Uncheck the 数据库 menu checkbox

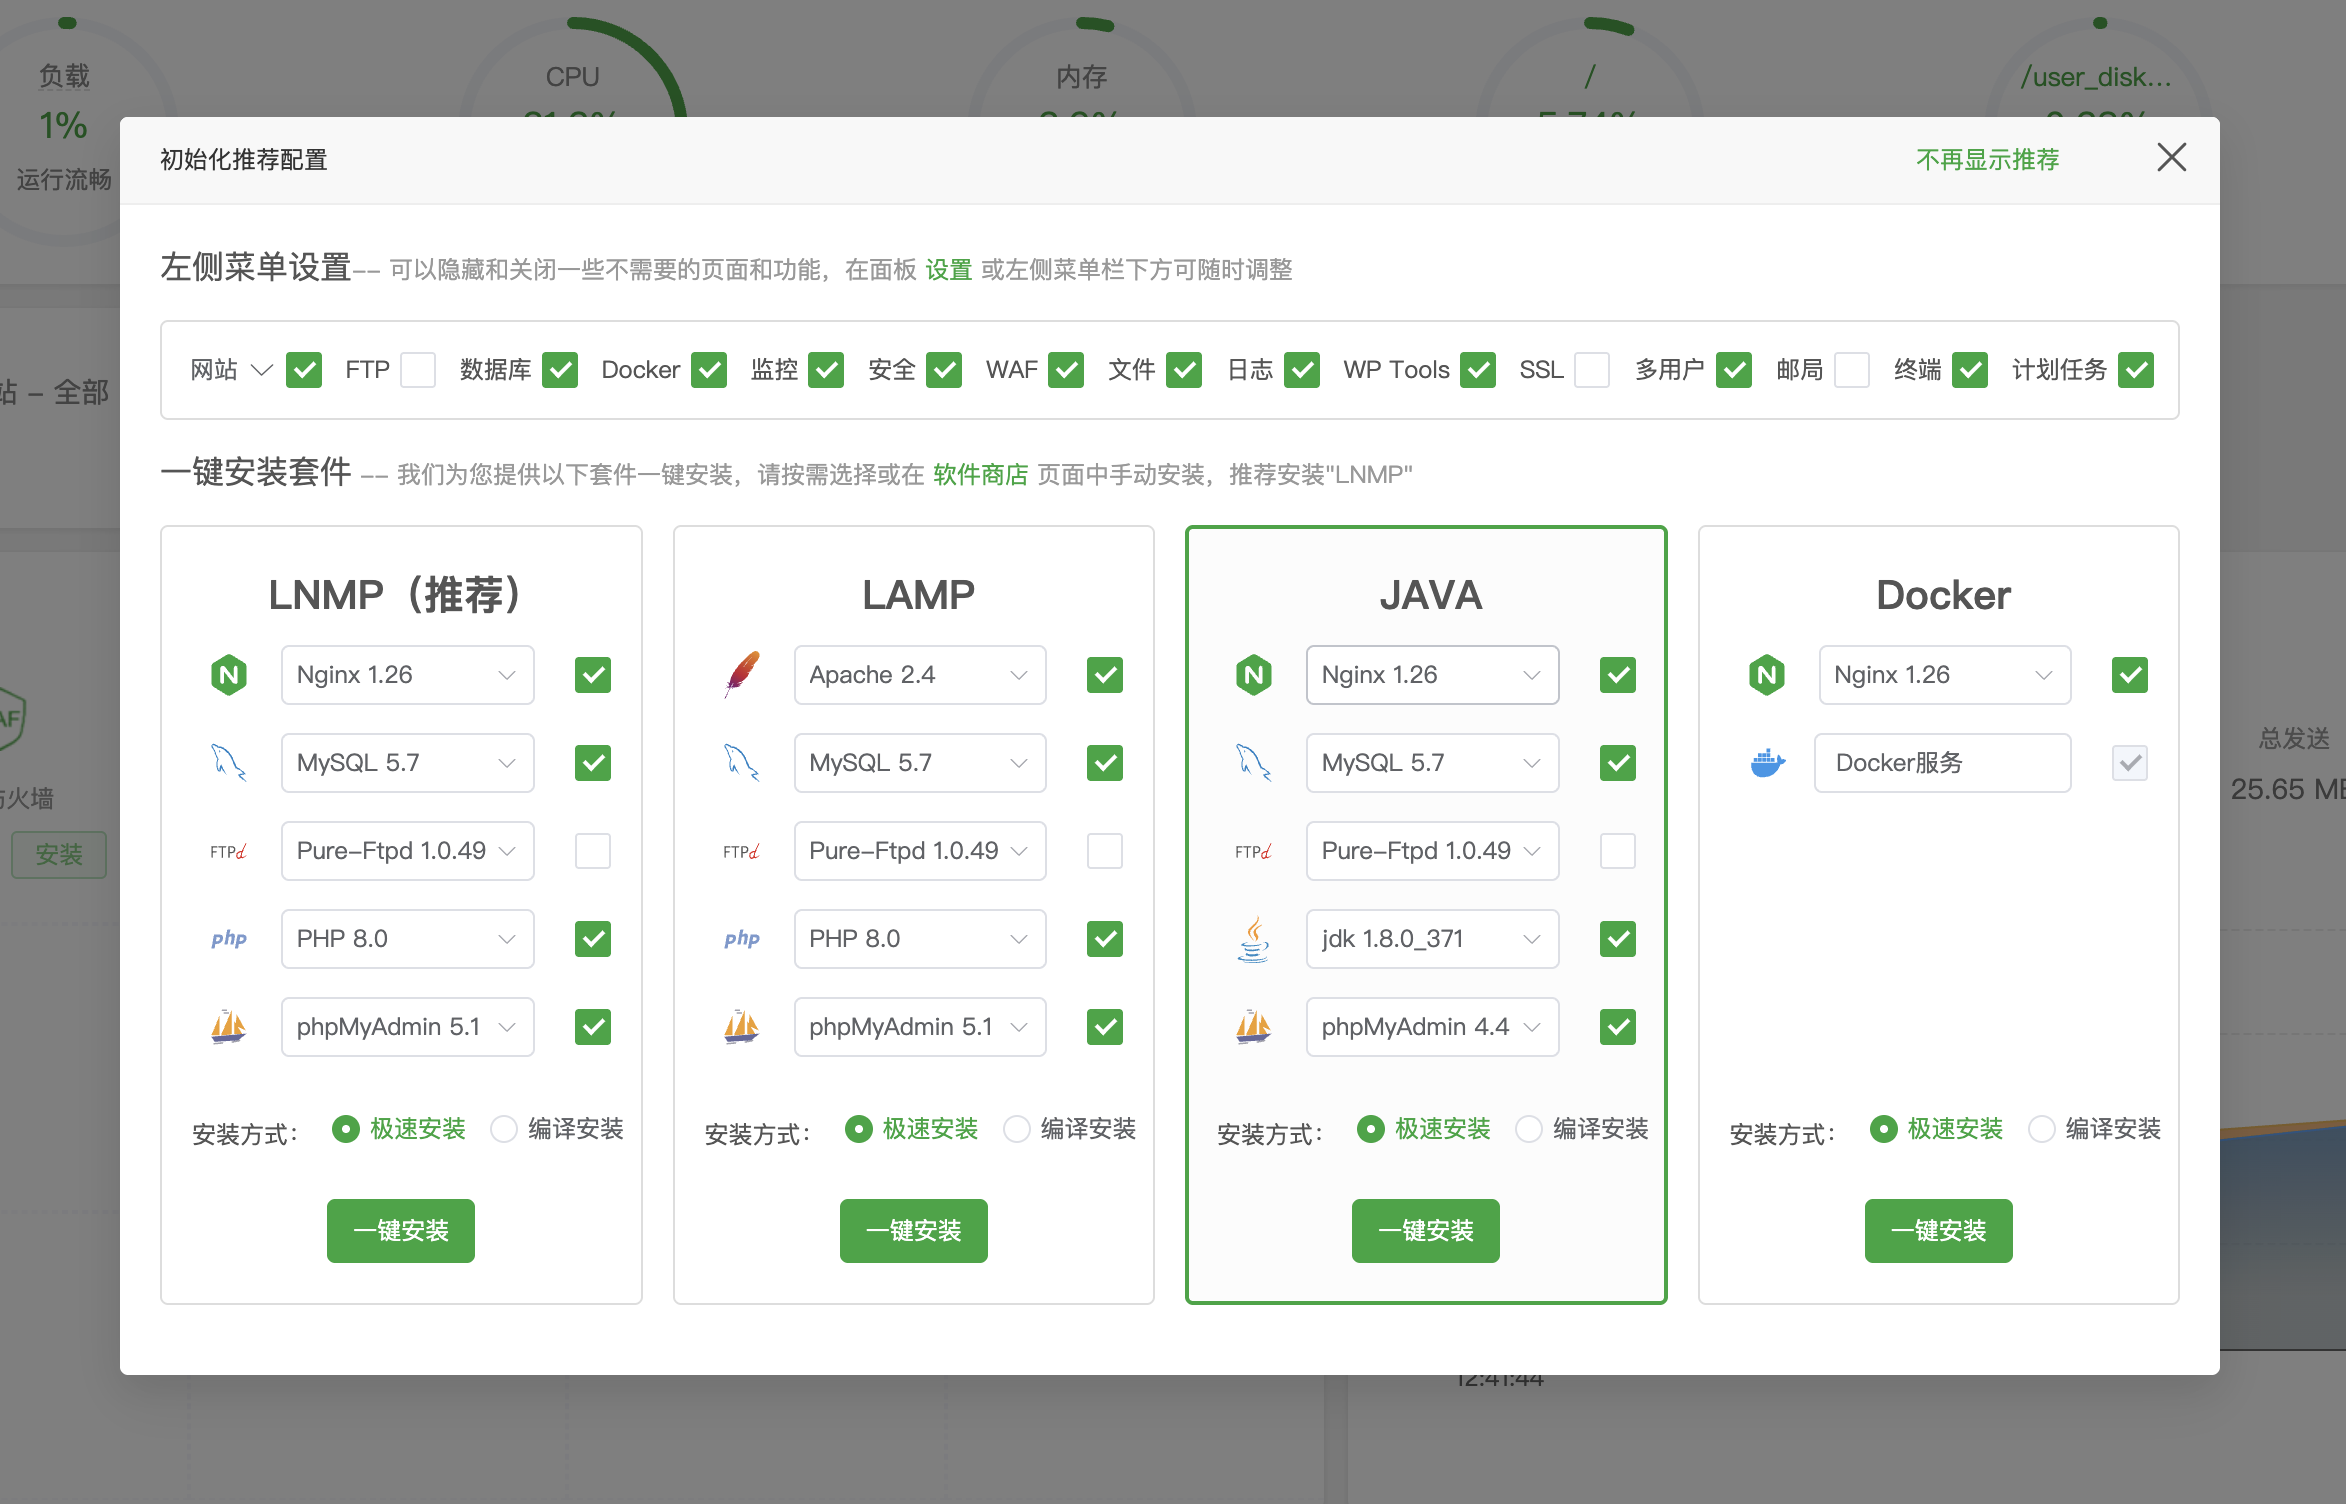pyautogui.click(x=560, y=370)
